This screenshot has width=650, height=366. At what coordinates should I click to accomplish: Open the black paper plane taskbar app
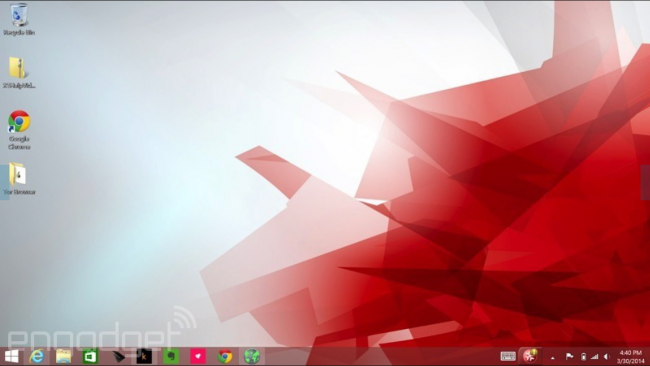118,356
